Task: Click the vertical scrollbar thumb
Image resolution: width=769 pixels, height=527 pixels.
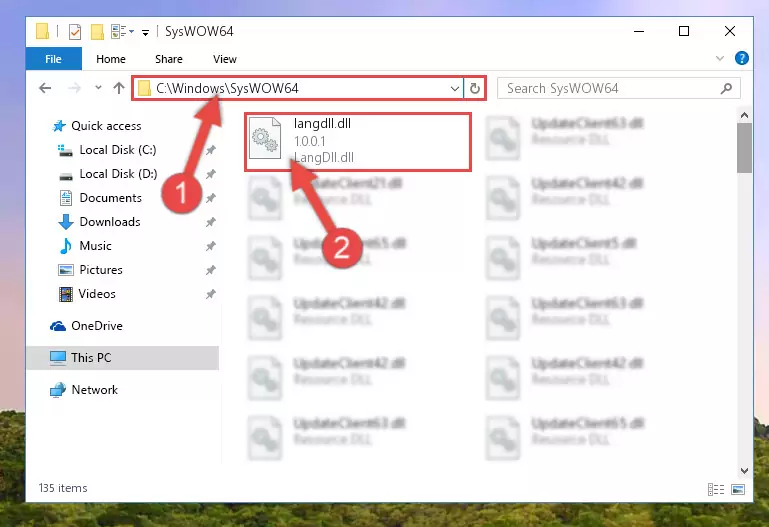Action: pyautogui.click(x=744, y=148)
